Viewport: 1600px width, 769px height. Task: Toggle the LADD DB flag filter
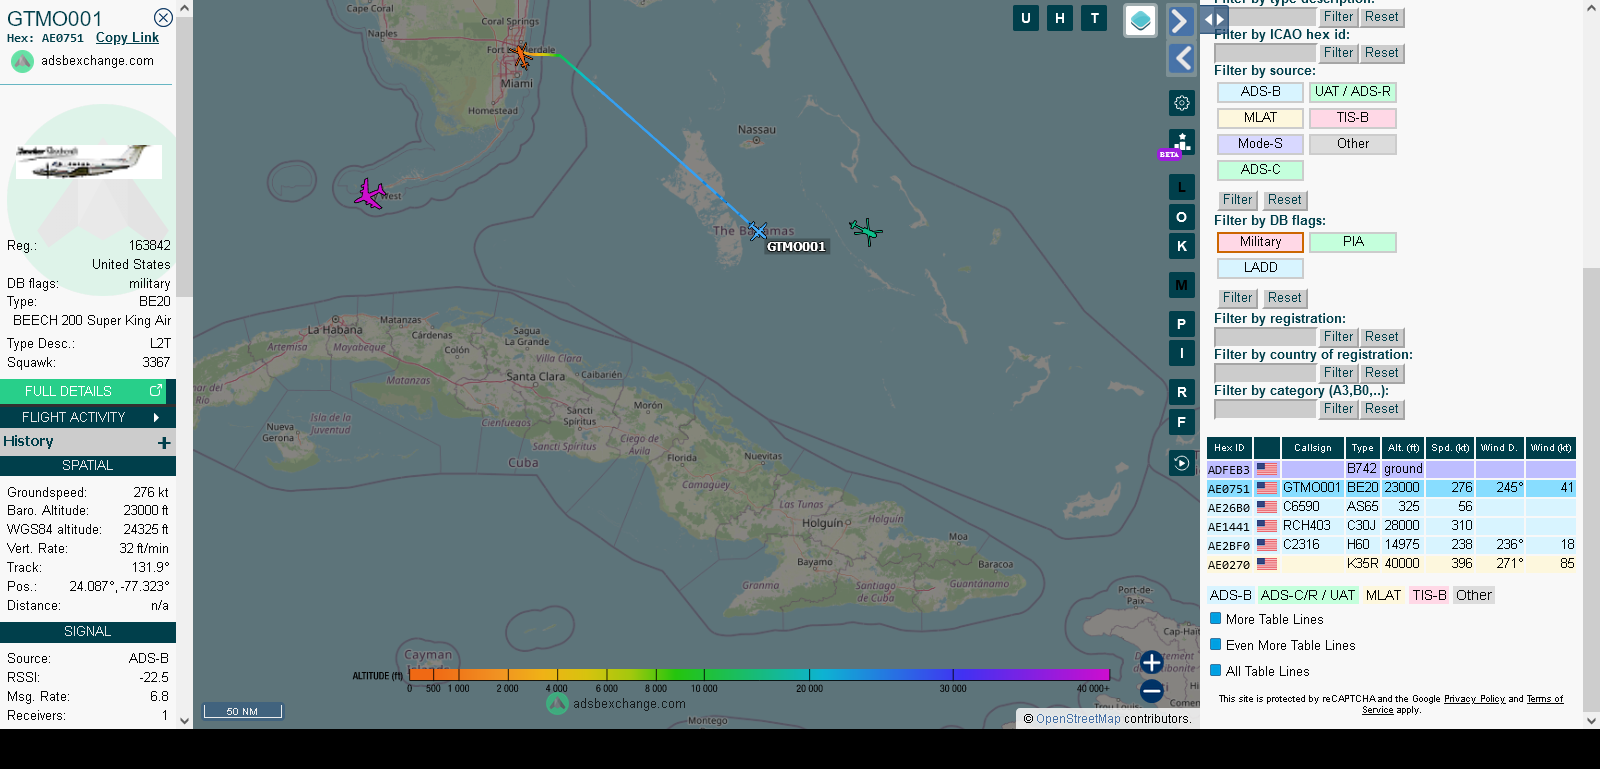tap(1260, 268)
